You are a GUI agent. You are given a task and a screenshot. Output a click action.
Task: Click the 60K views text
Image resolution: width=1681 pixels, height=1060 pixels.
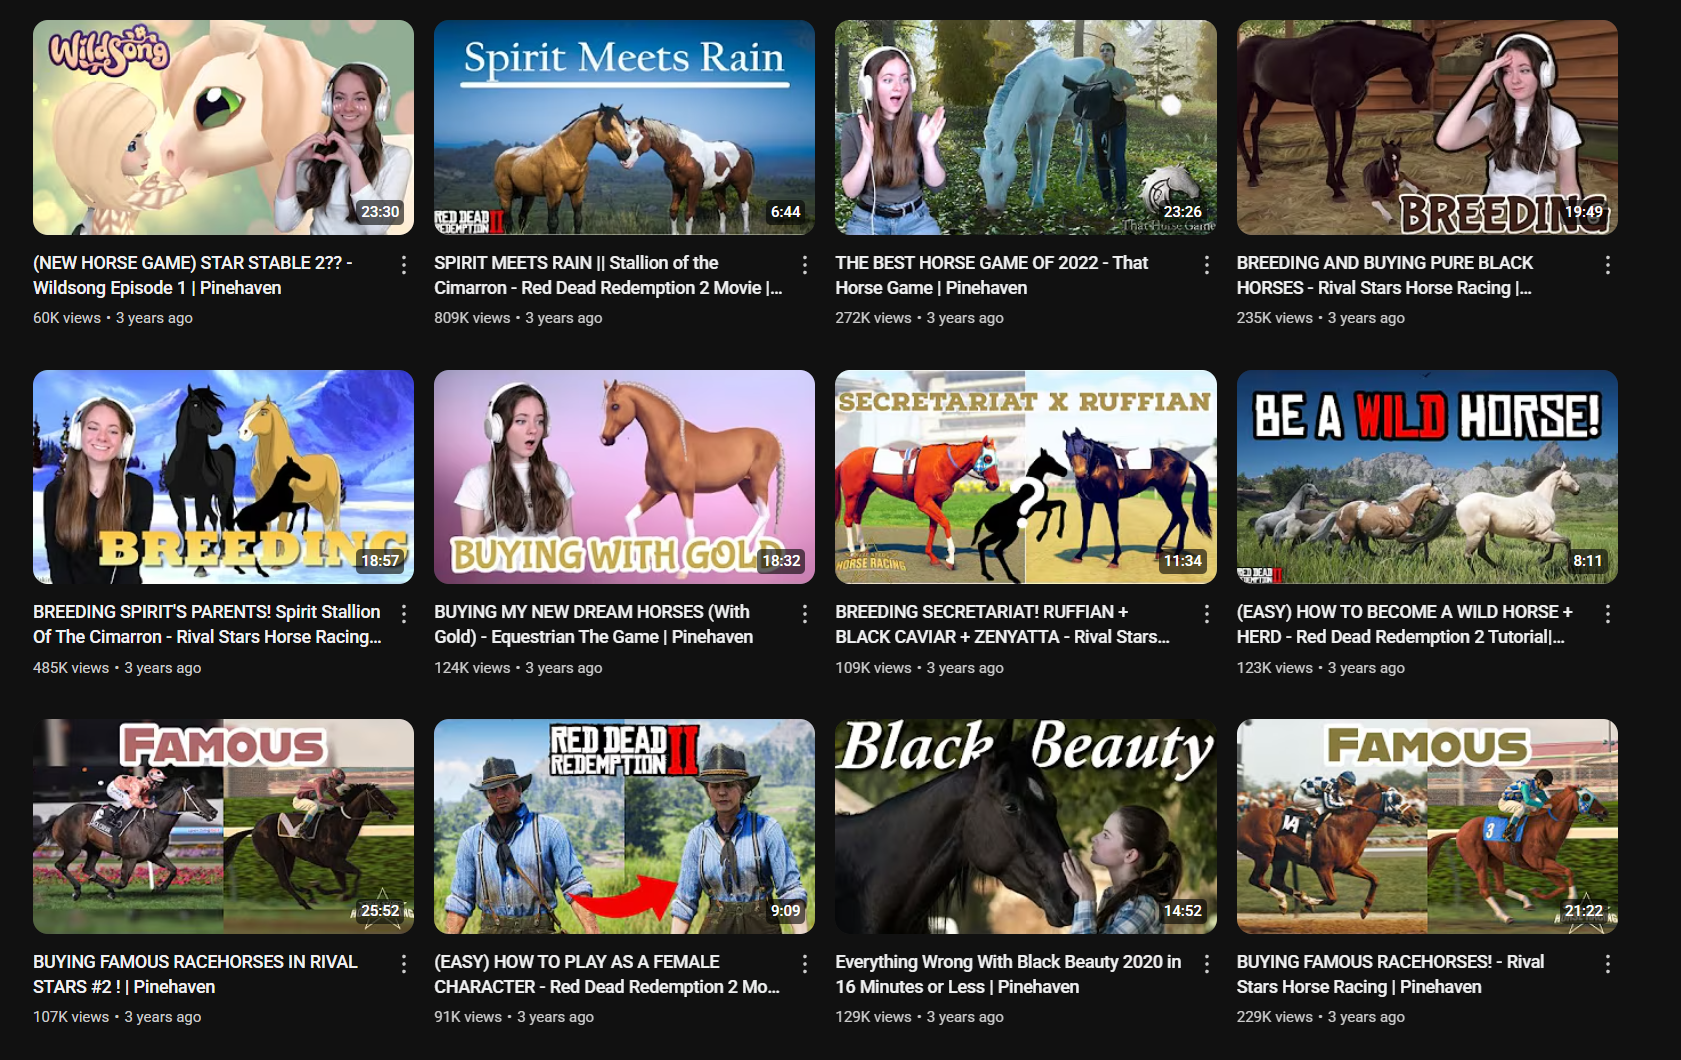click(x=67, y=318)
